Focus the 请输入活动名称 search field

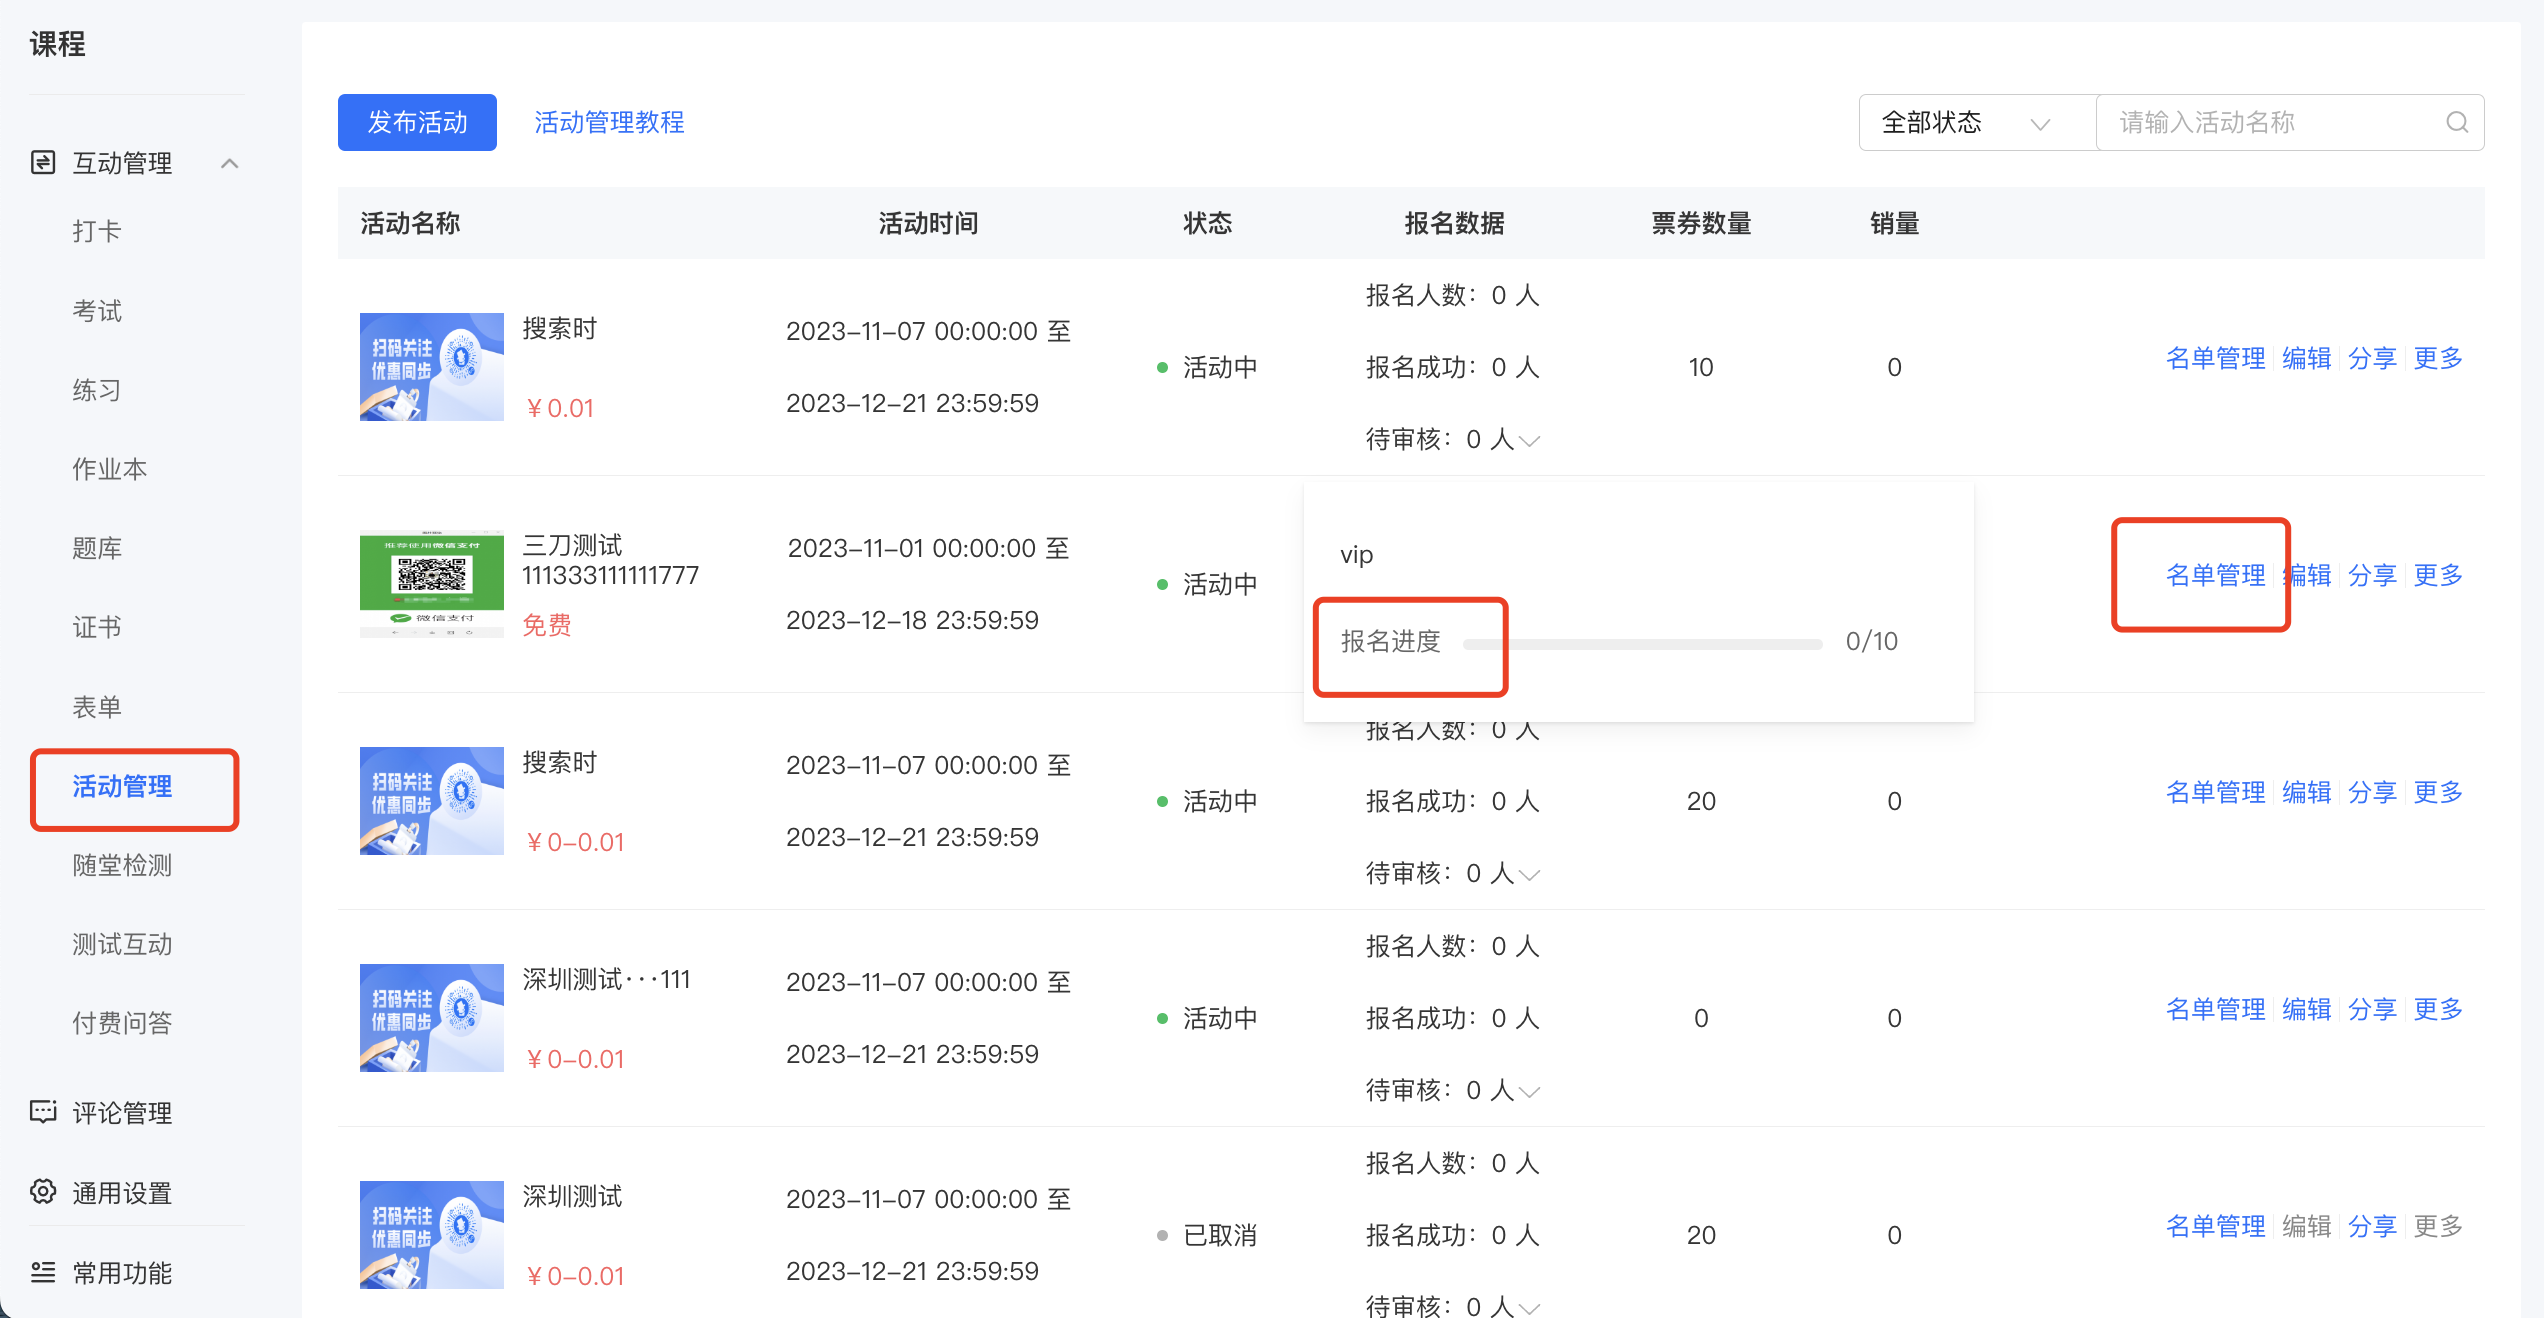[x=2270, y=122]
